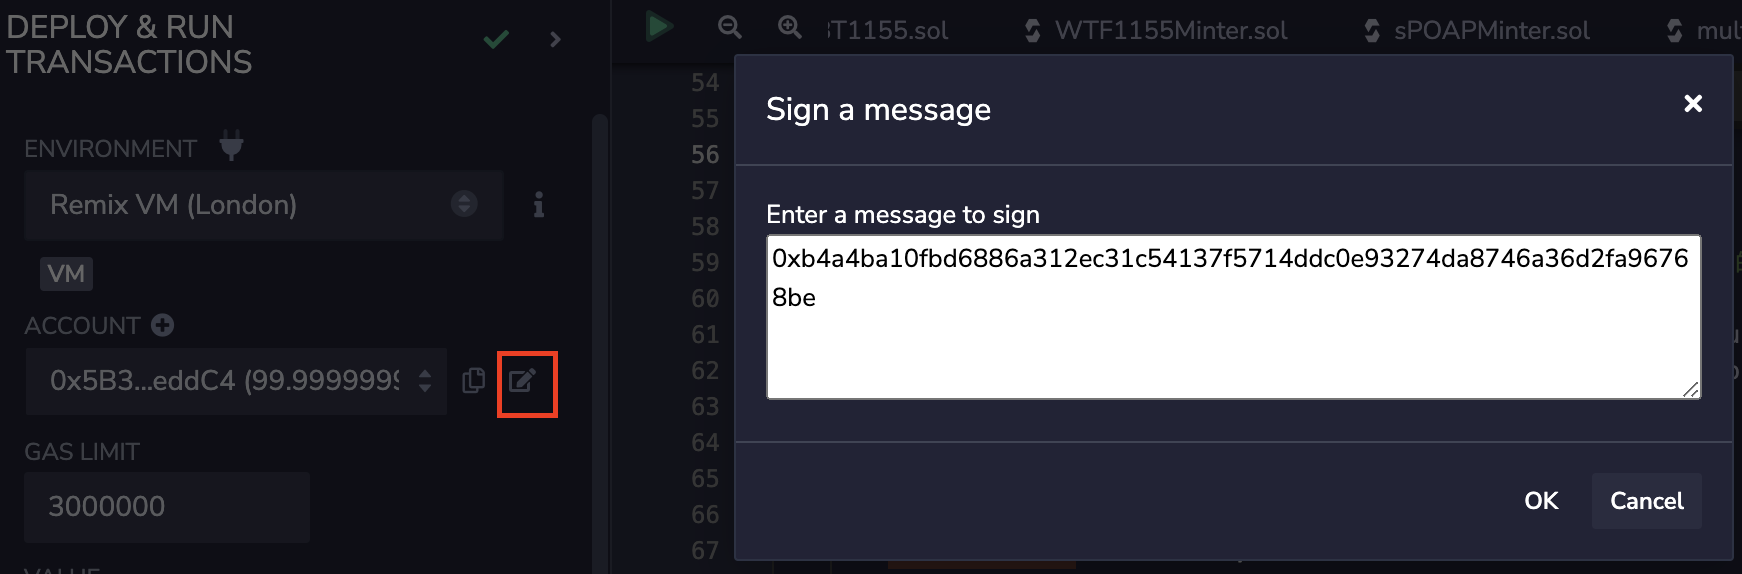Open the account 0x5B3...eddC4 selector
1742x574 pixels.
pyautogui.click(x=236, y=381)
